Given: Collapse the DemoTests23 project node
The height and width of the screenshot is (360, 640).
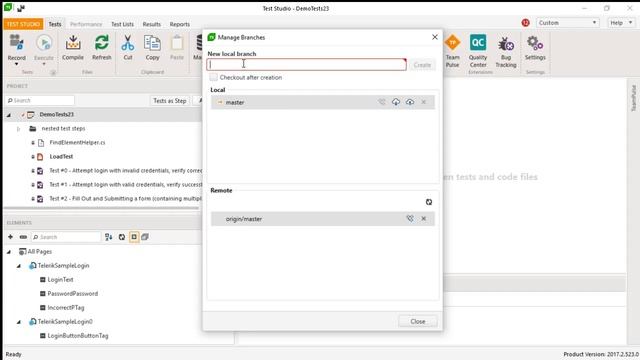Looking at the screenshot, I should coord(9,115).
